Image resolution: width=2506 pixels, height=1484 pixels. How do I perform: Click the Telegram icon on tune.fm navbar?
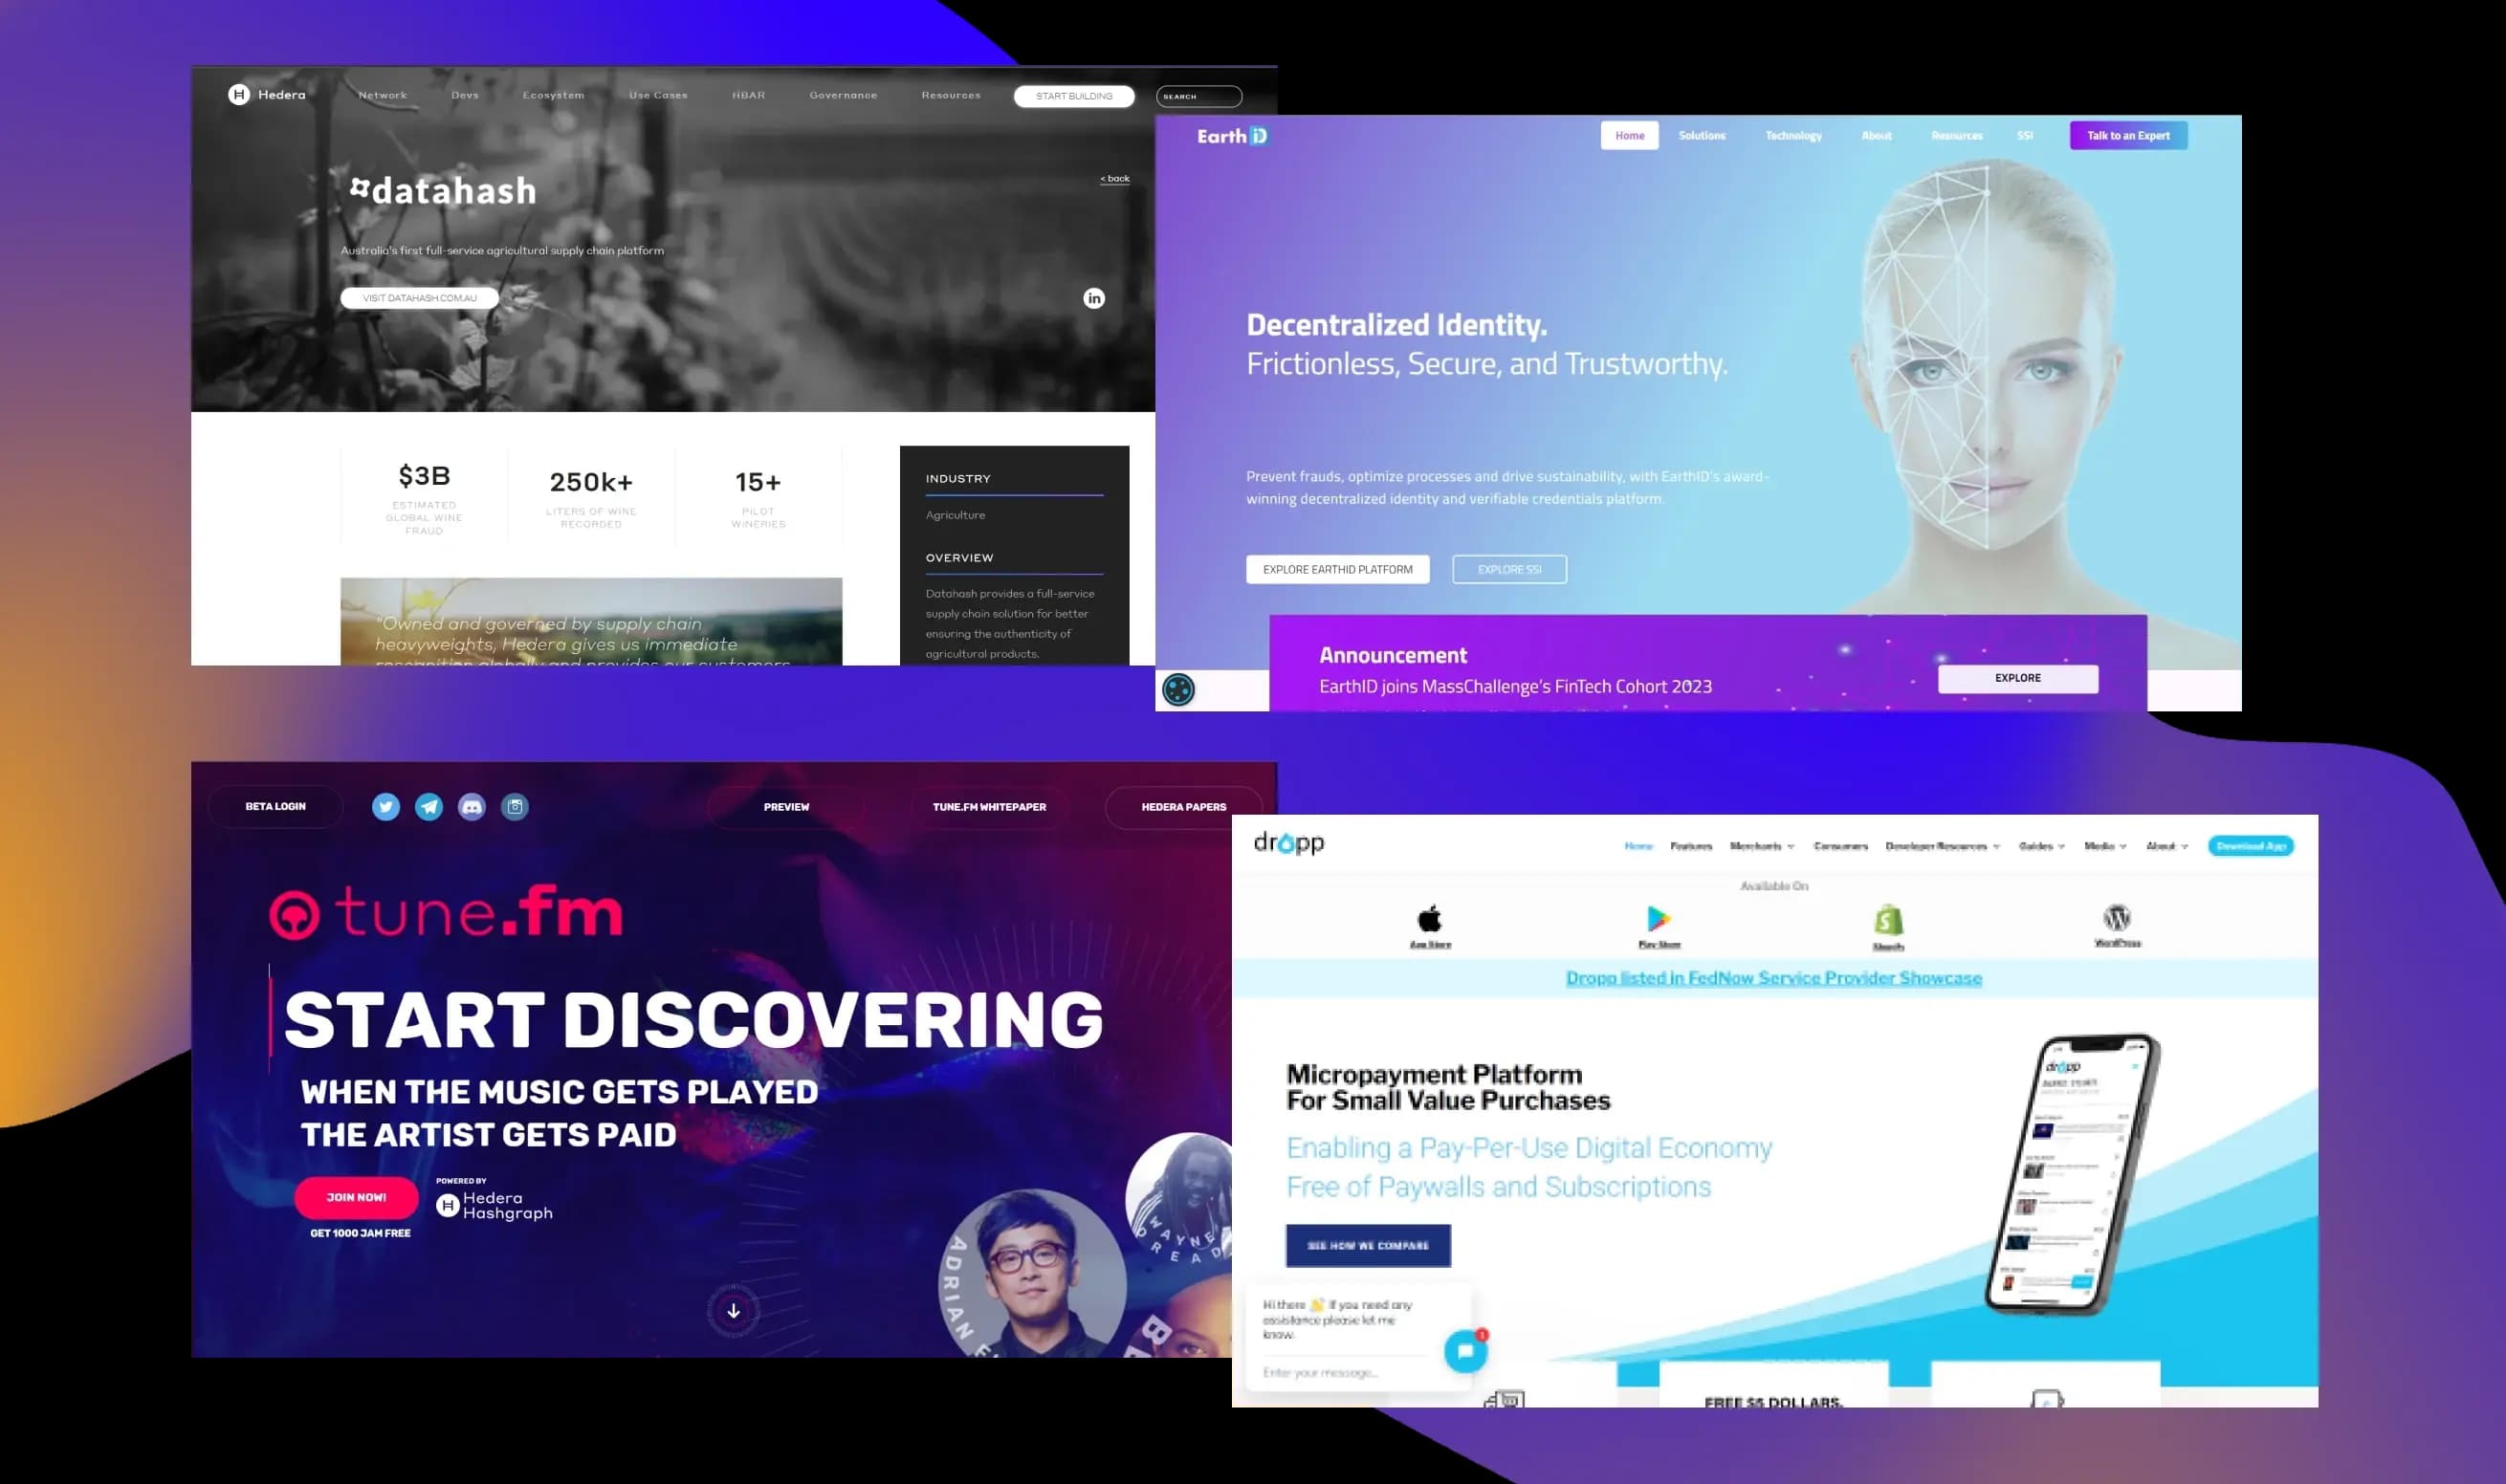431,806
